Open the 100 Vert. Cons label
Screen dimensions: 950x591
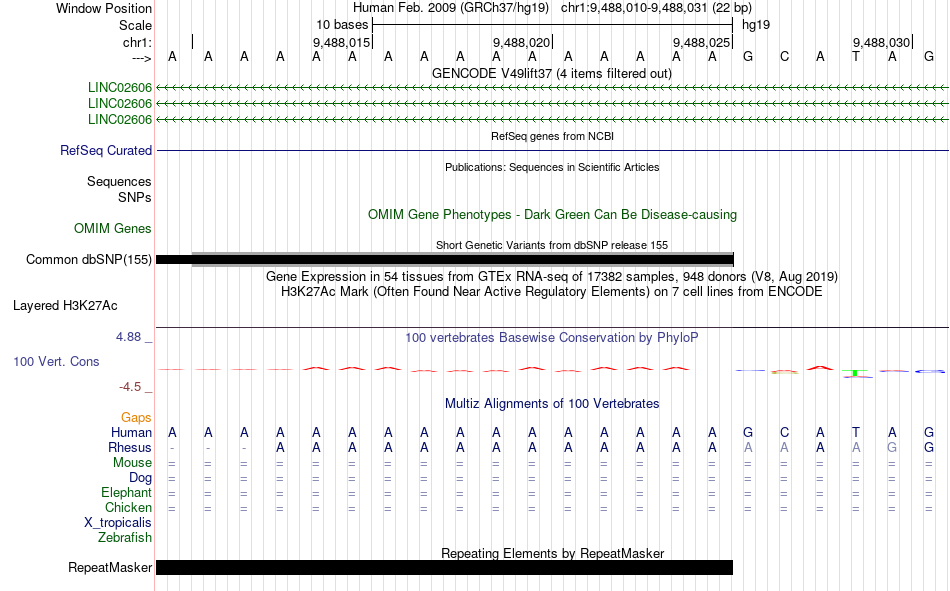56,361
